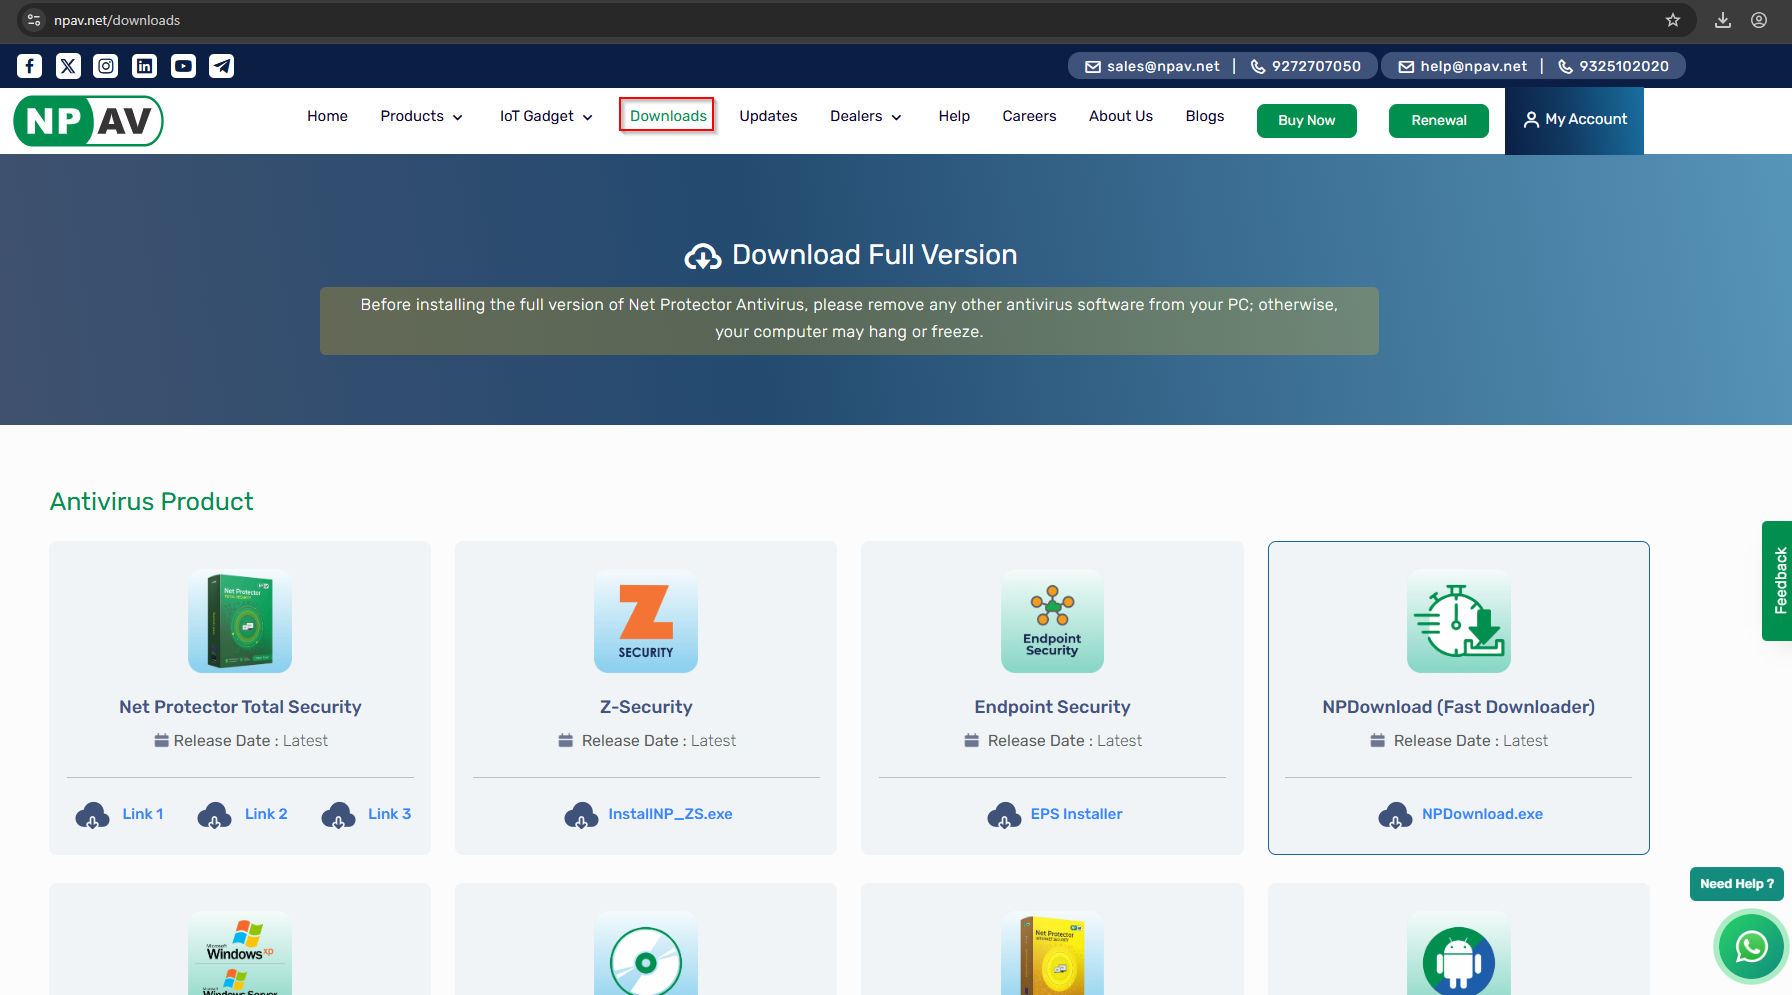The width and height of the screenshot is (1792, 995).
Task: Click the Telegram social icon
Action: (221, 66)
